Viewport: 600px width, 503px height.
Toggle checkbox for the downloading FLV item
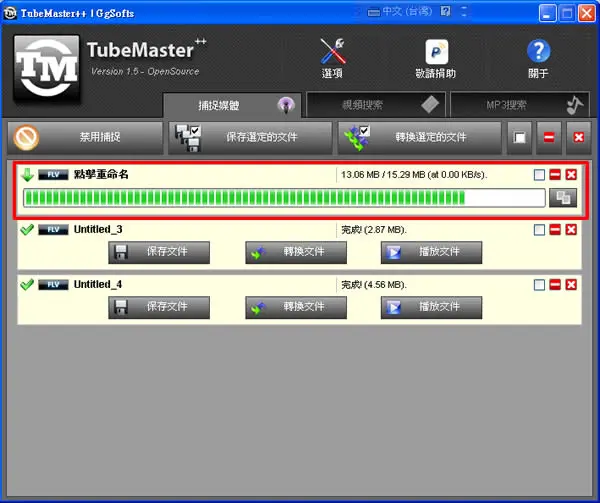(x=539, y=175)
